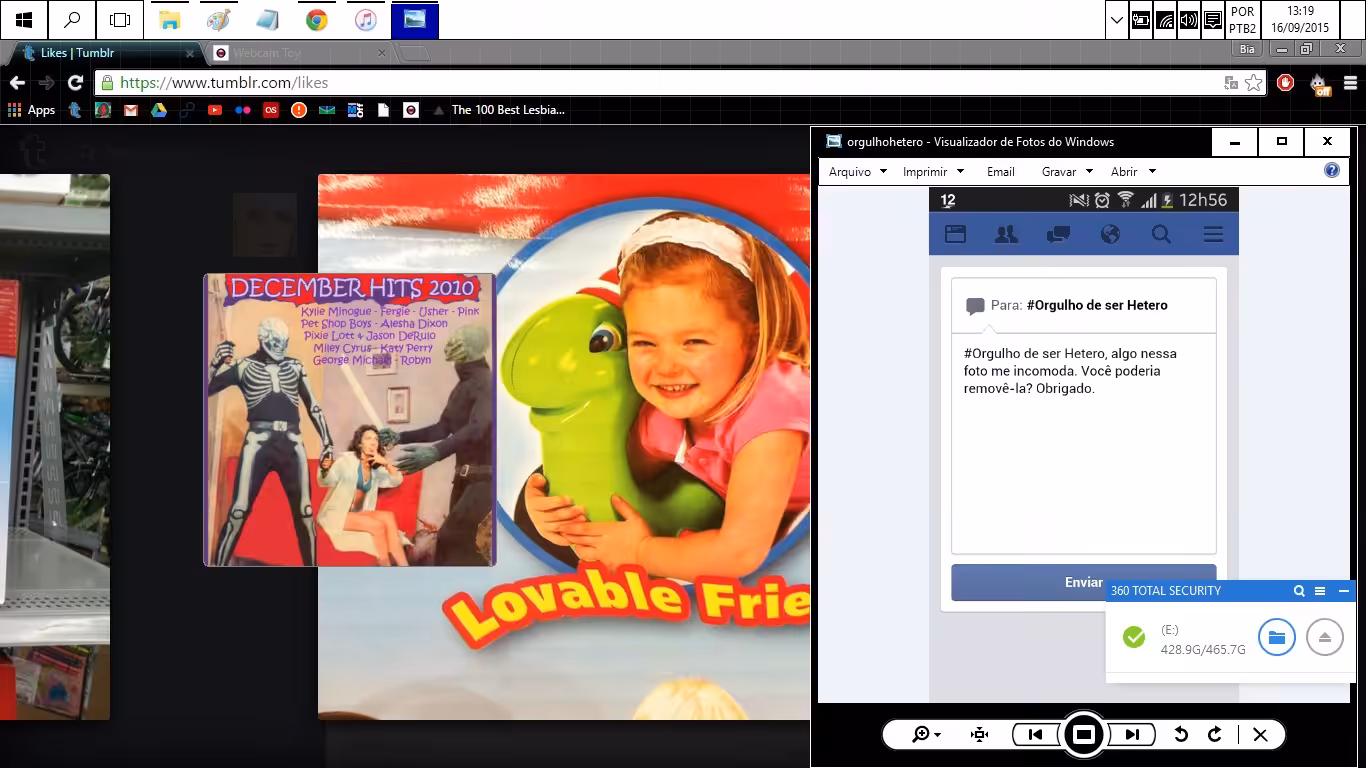Rotate the photo clockwise
This screenshot has height=768, width=1366.
[x=1215, y=735]
